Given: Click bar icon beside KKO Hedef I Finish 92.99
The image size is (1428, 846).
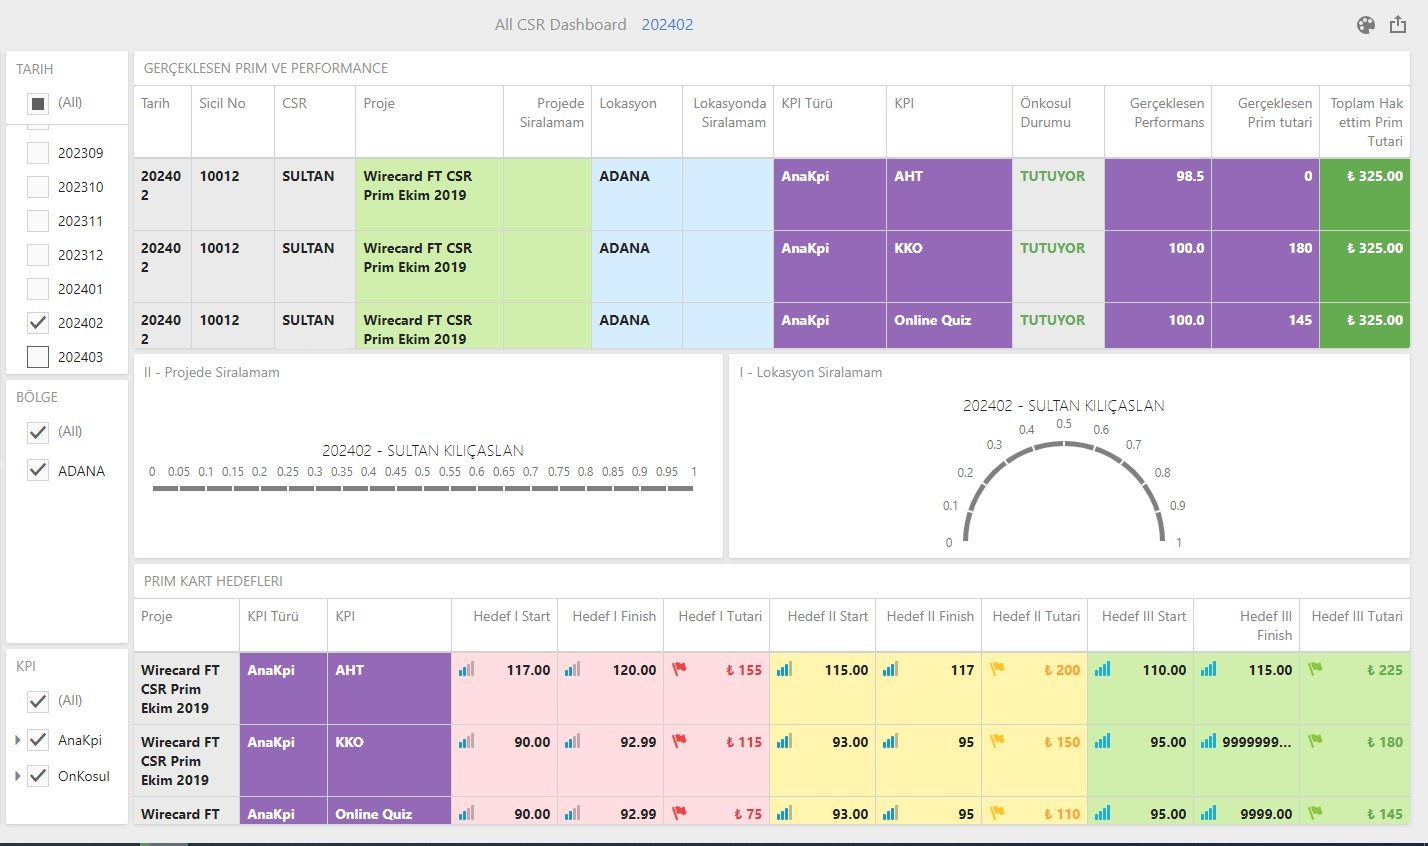Looking at the screenshot, I should coord(572,742).
